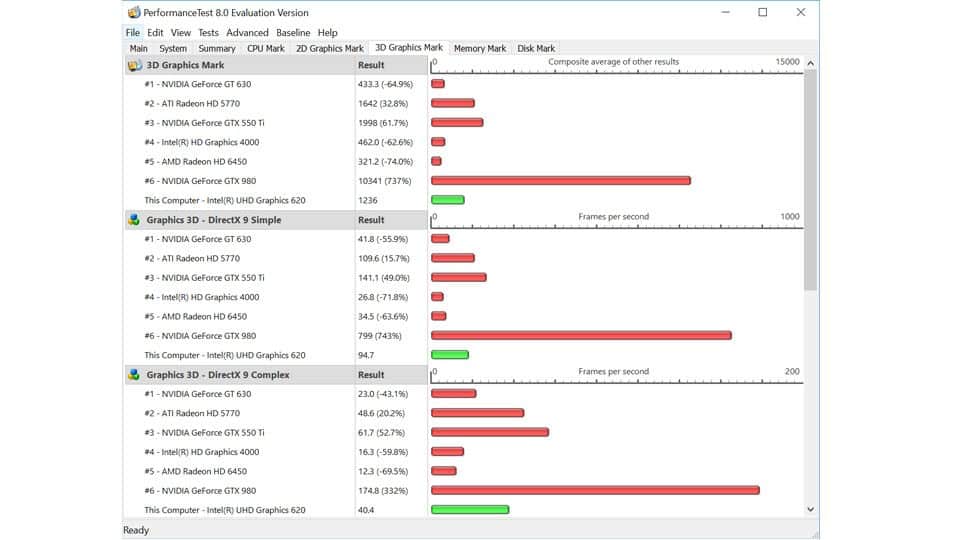Viewport: 960px width, 540px height.
Task: Select This Computer row with score 1236
Action: [463, 200]
